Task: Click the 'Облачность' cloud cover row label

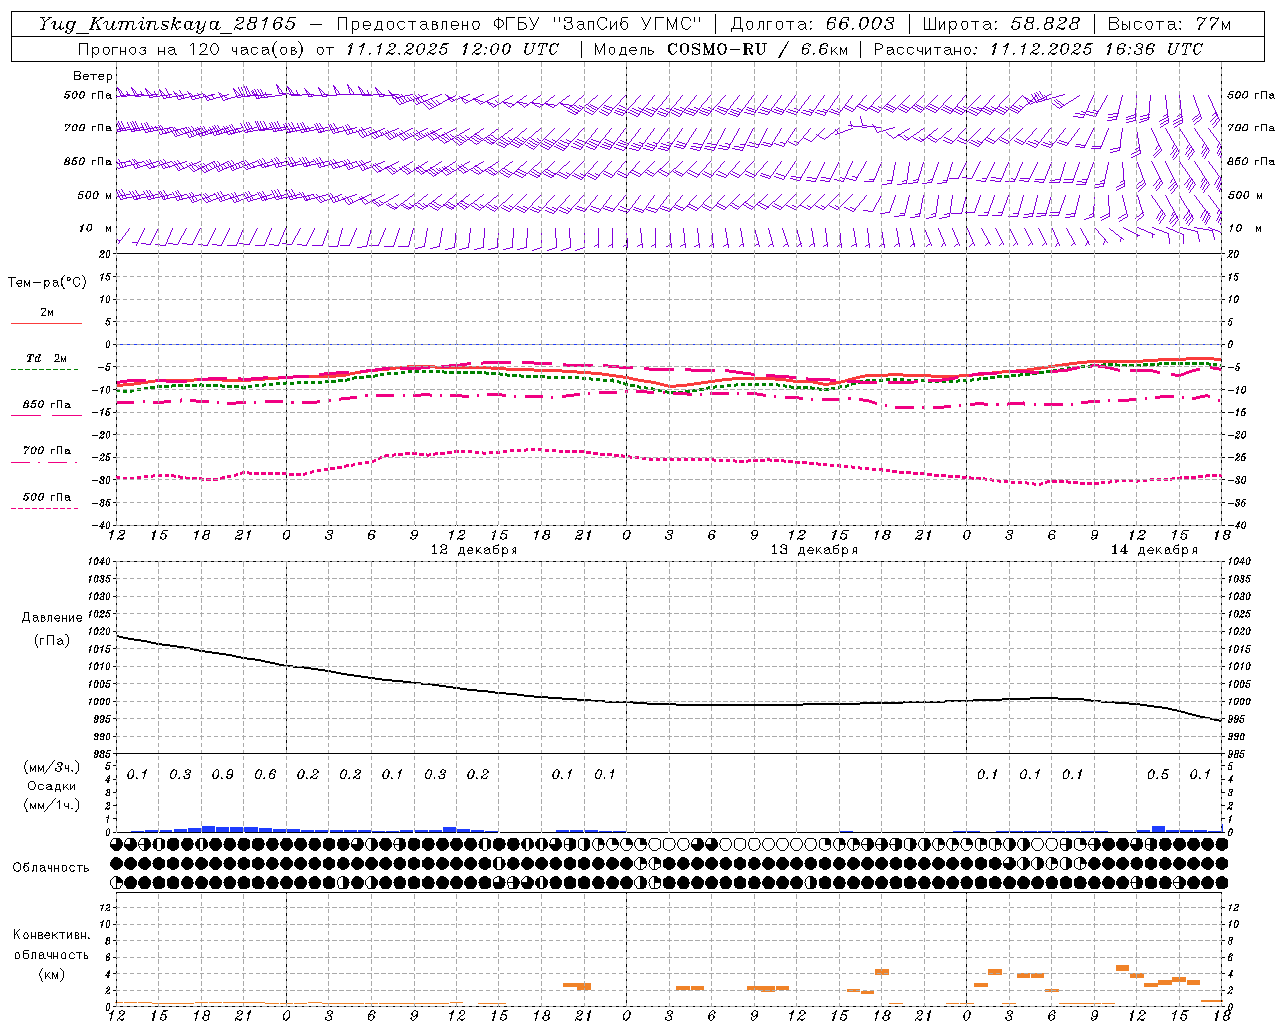Action: (x=51, y=868)
